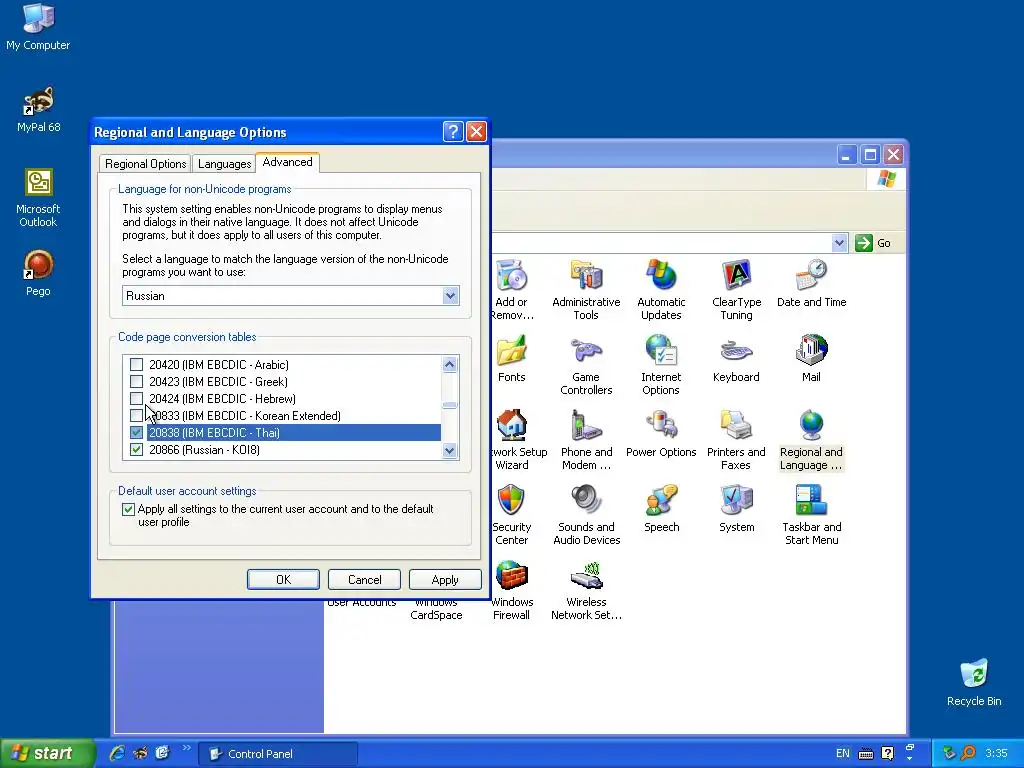Open the Mail applet
This screenshot has width=1024, height=768.
click(x=811, y=359)
